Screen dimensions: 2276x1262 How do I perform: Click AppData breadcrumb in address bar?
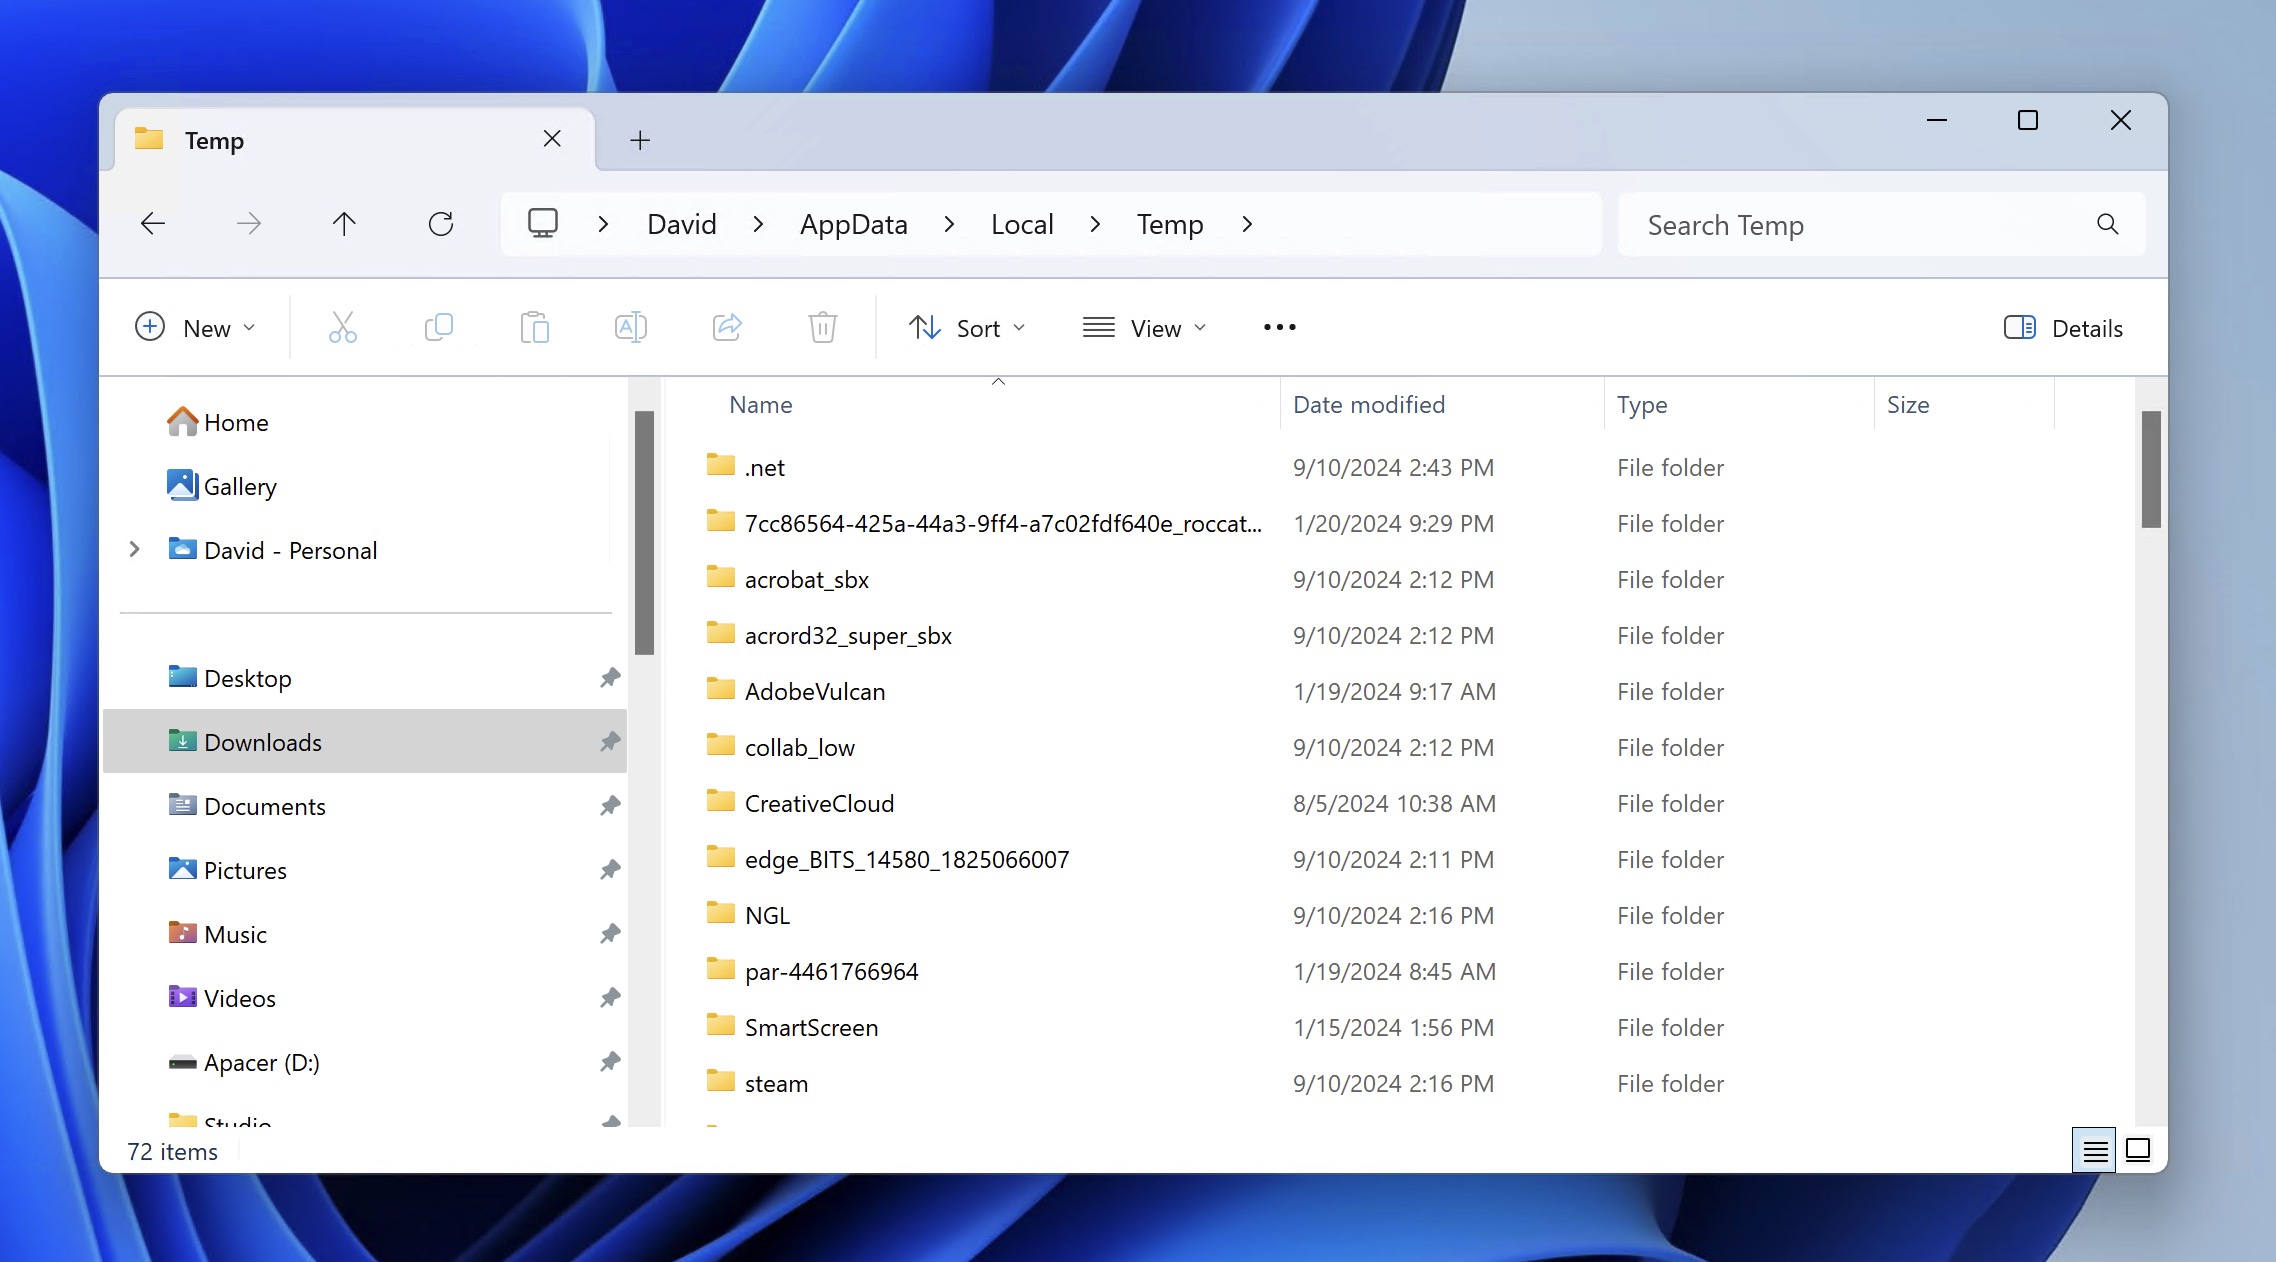point(854,224)
